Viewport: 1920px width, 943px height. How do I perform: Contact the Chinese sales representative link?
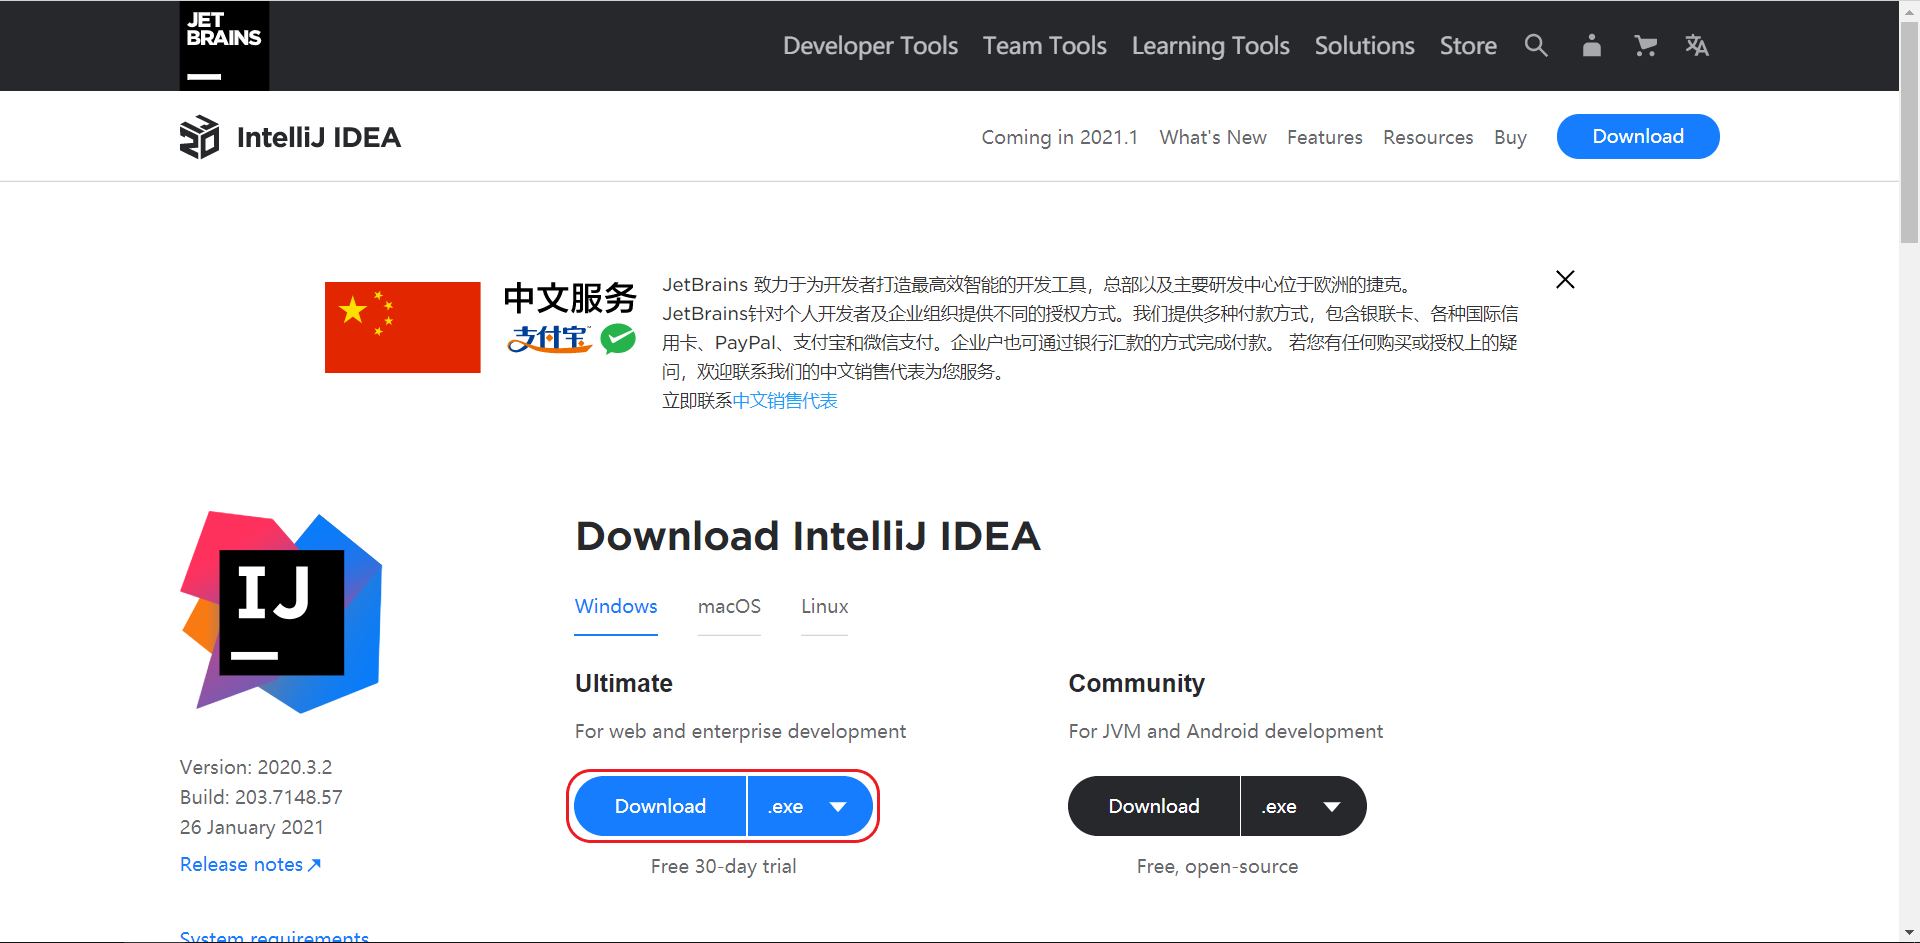click(x=785, y=400)
